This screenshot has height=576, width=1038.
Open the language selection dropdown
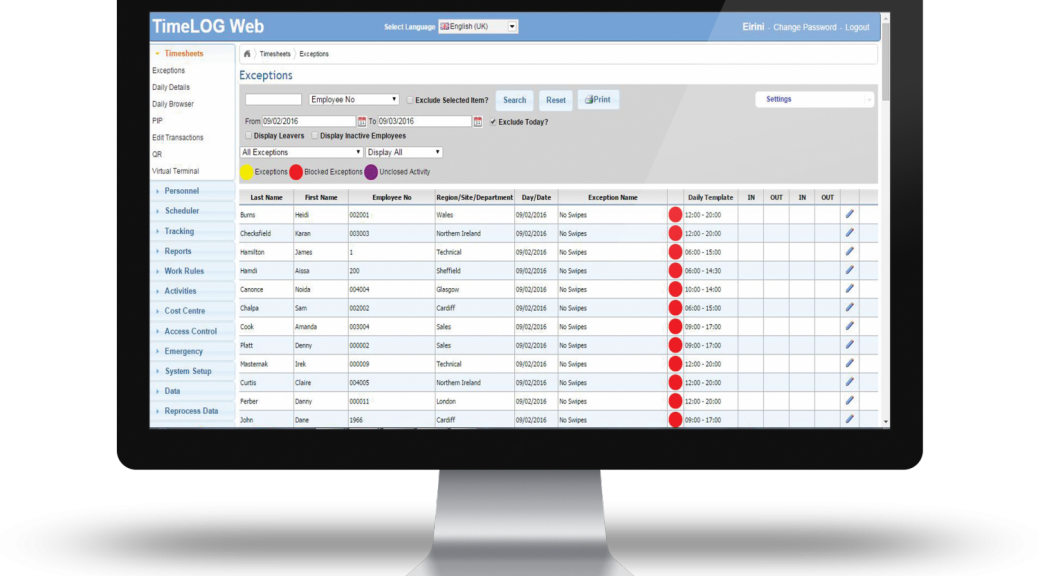click(478, 27)
